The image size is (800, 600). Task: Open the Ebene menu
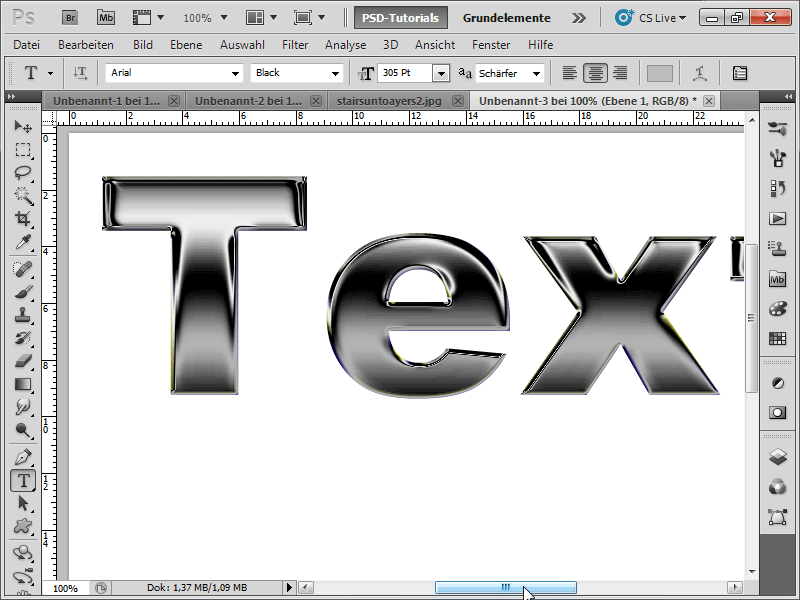point(186,45)
